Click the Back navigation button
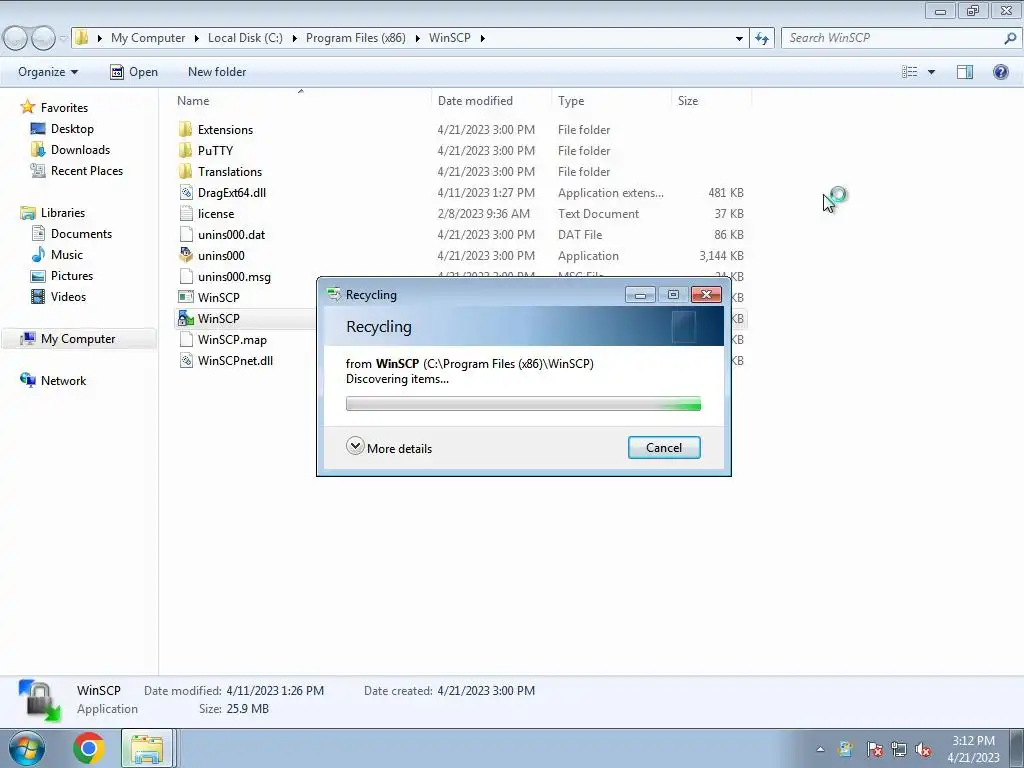The width and height of the screenshot is (1024, 768). (x=14, y=38)
